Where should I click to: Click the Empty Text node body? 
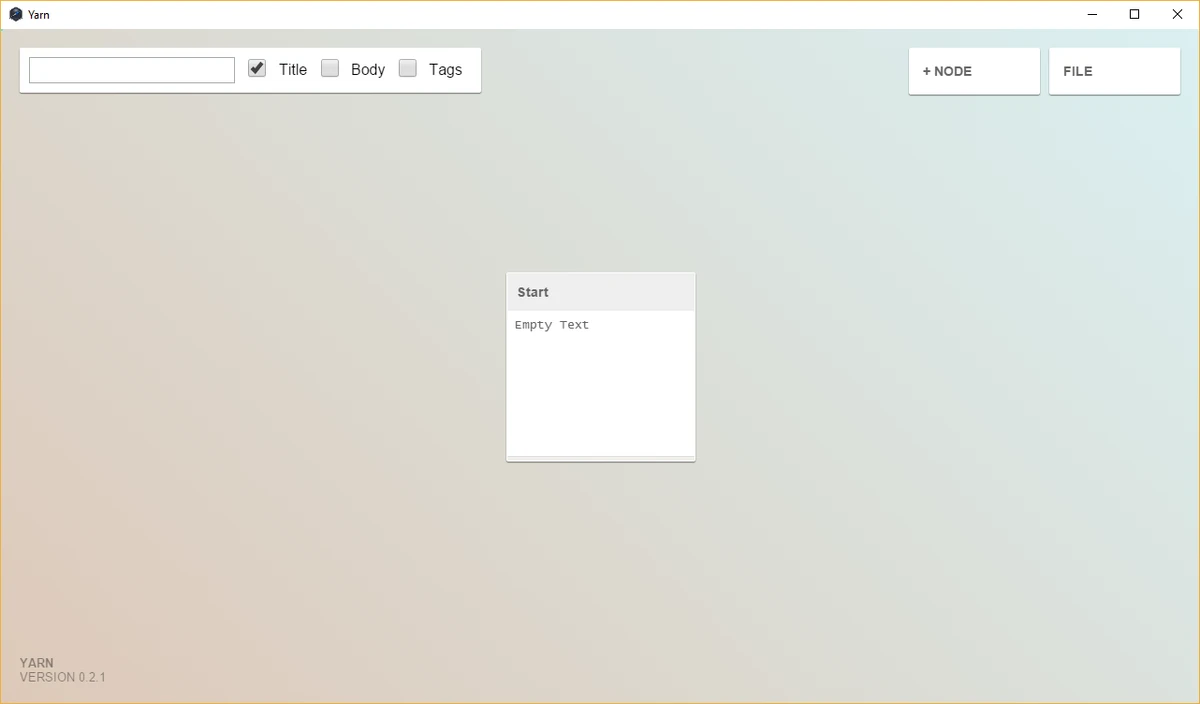click(x=600, y=383)
